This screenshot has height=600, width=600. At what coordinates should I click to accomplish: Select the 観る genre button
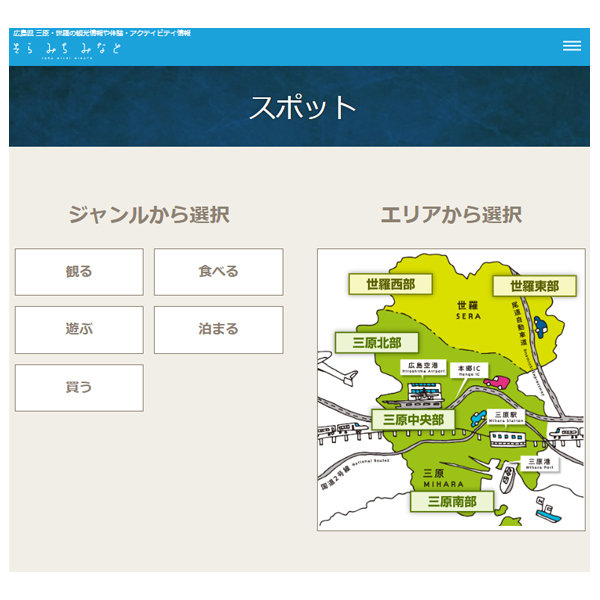click(x=79, y=272)
